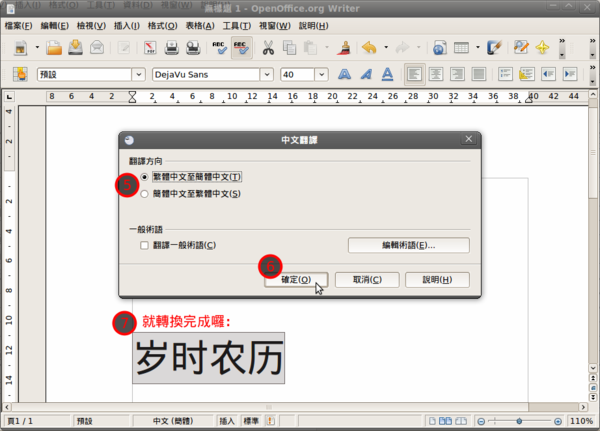The height and width of the screenshot is (431, 600).
Task: Open the Navigator star icon
Action: (542, 48)
